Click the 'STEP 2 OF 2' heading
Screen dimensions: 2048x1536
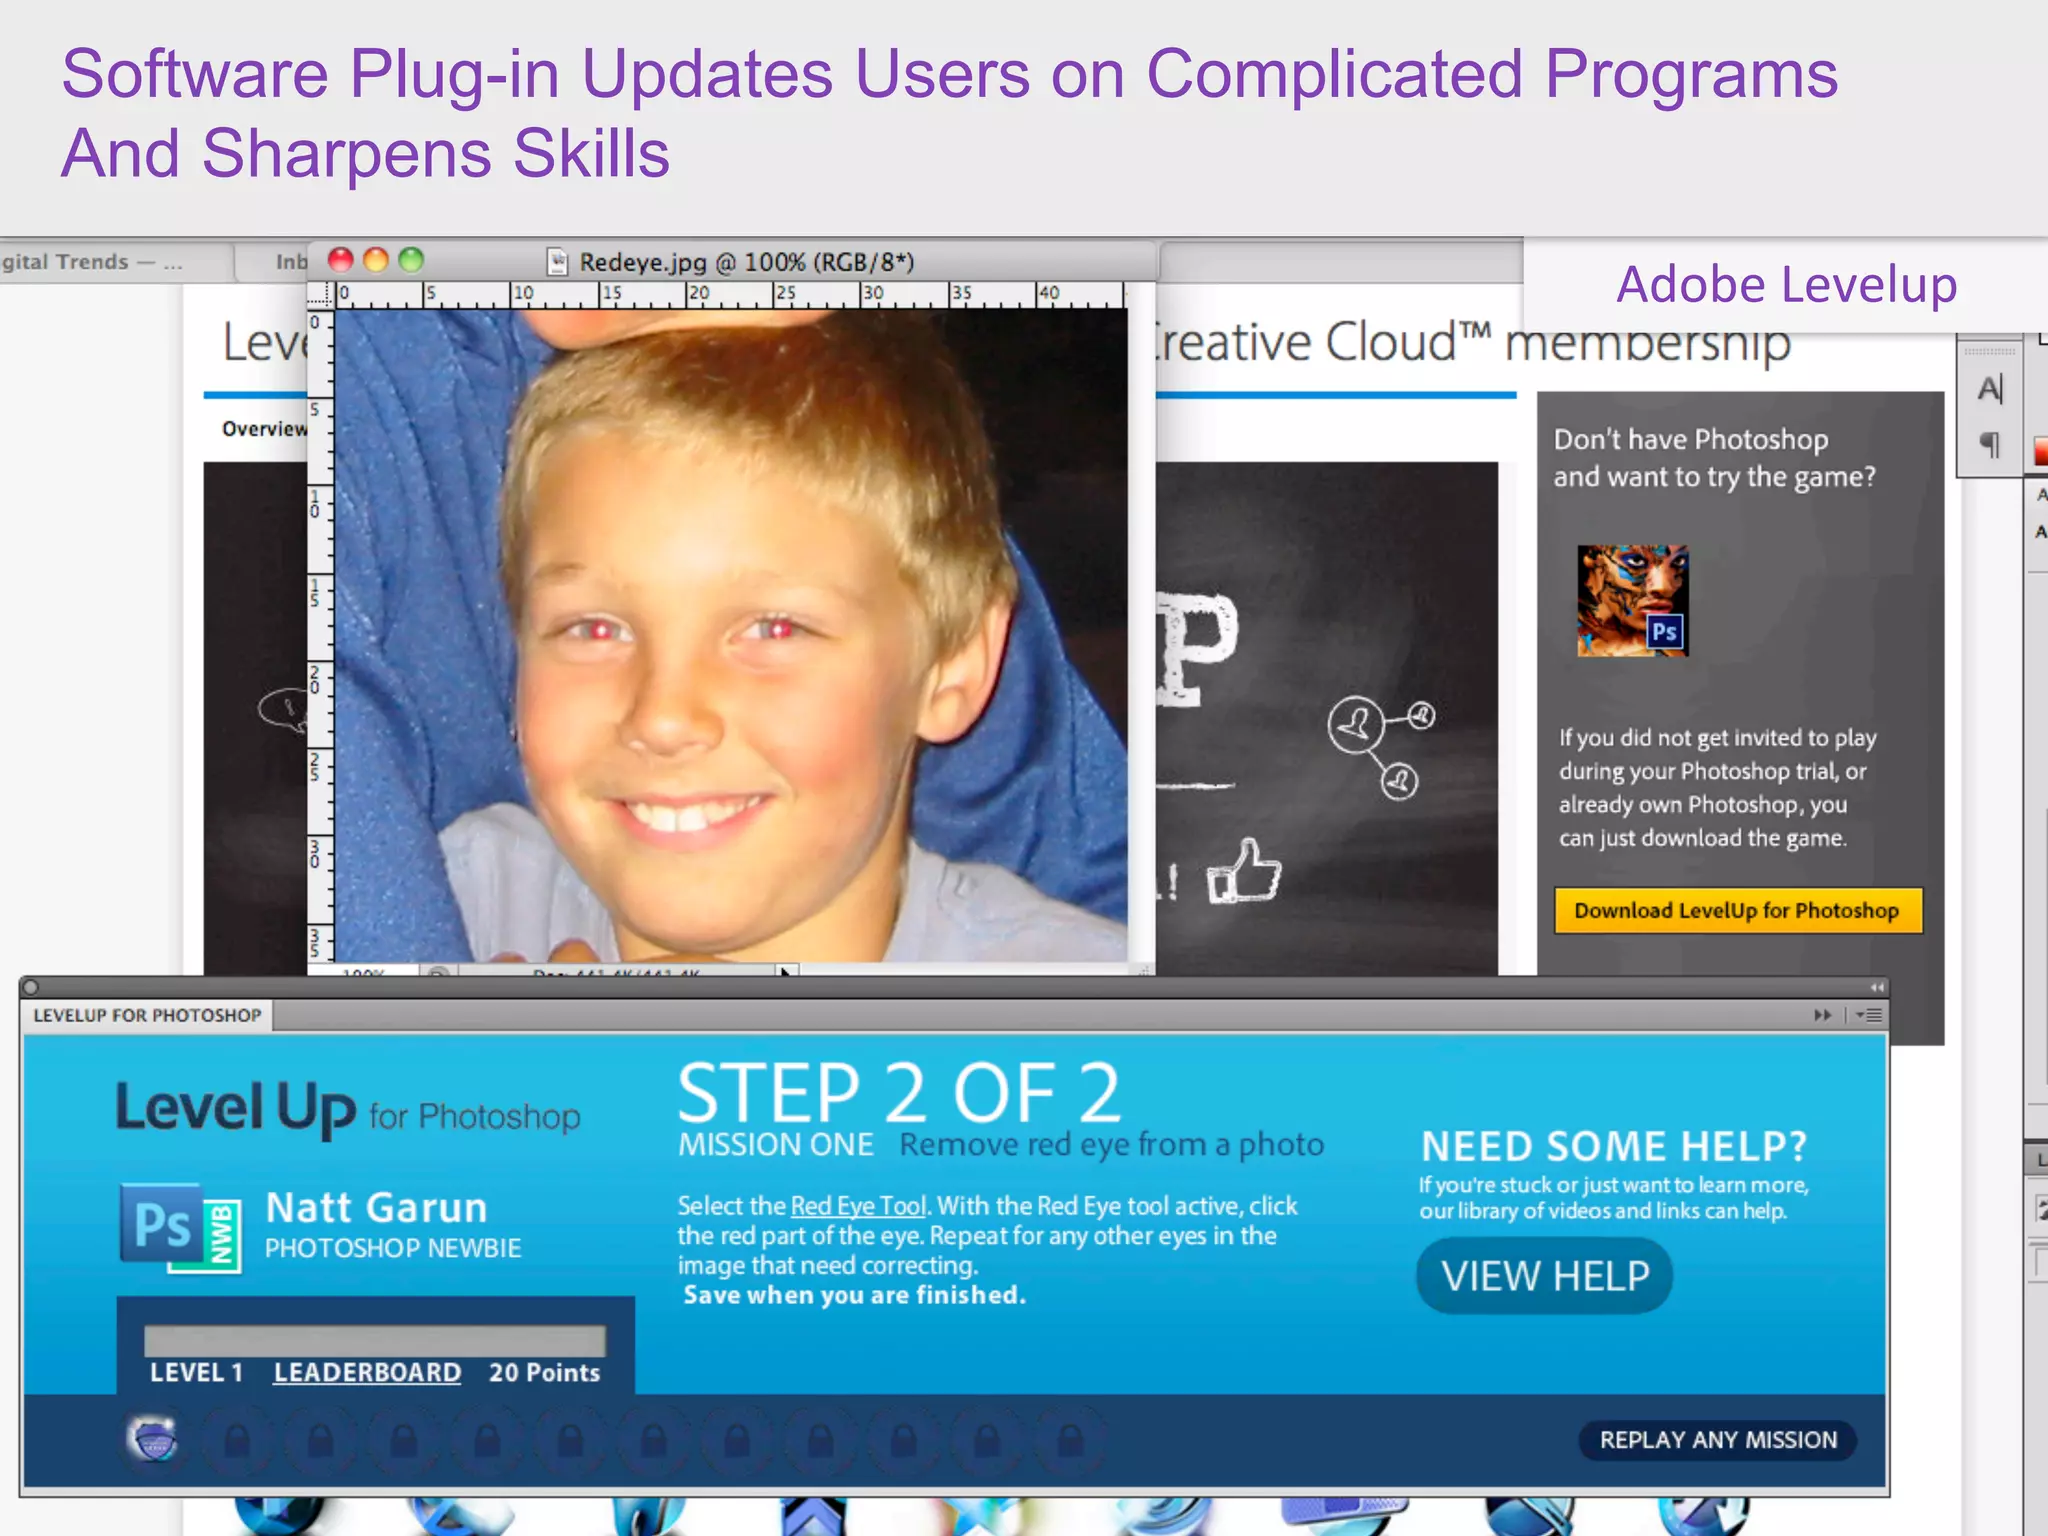pos(899,1093)
